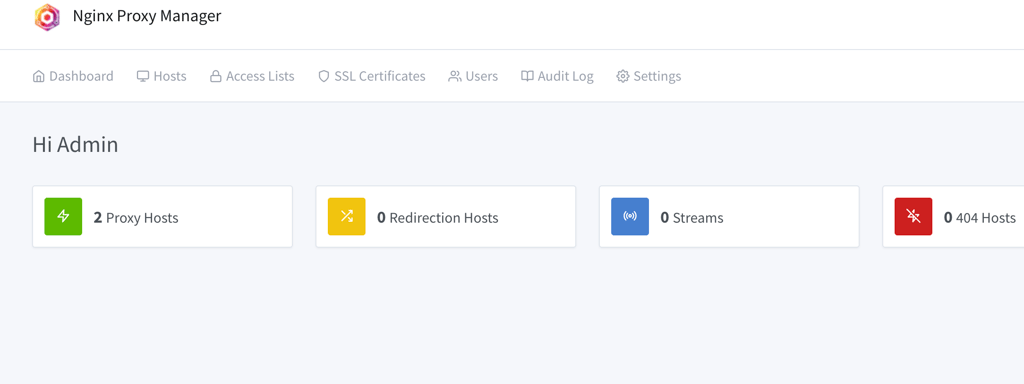Click the home icon beside Dashboard
The height and width of the screenshot is (384, 1024).
[39, 76]
